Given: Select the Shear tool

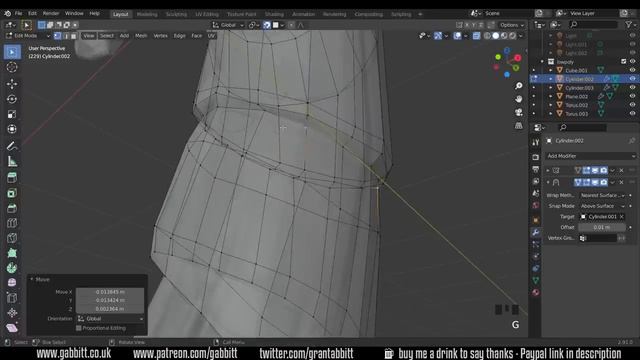Looking at the screenshot, I should [x=12, y=328].
